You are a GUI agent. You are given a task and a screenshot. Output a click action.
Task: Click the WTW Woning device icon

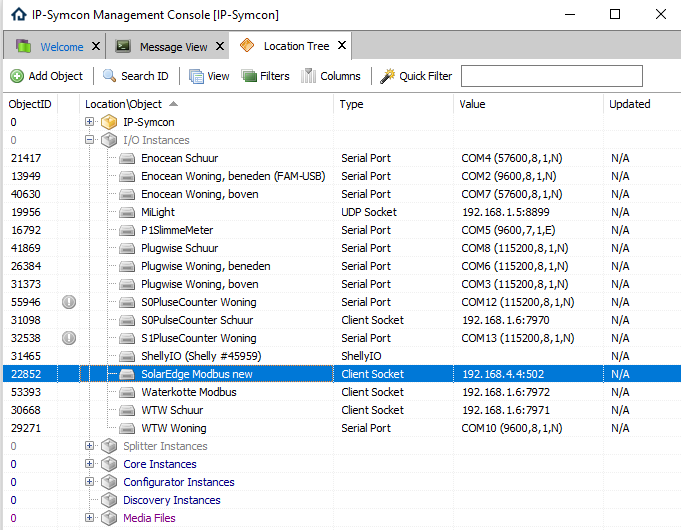tap(127, 428)
